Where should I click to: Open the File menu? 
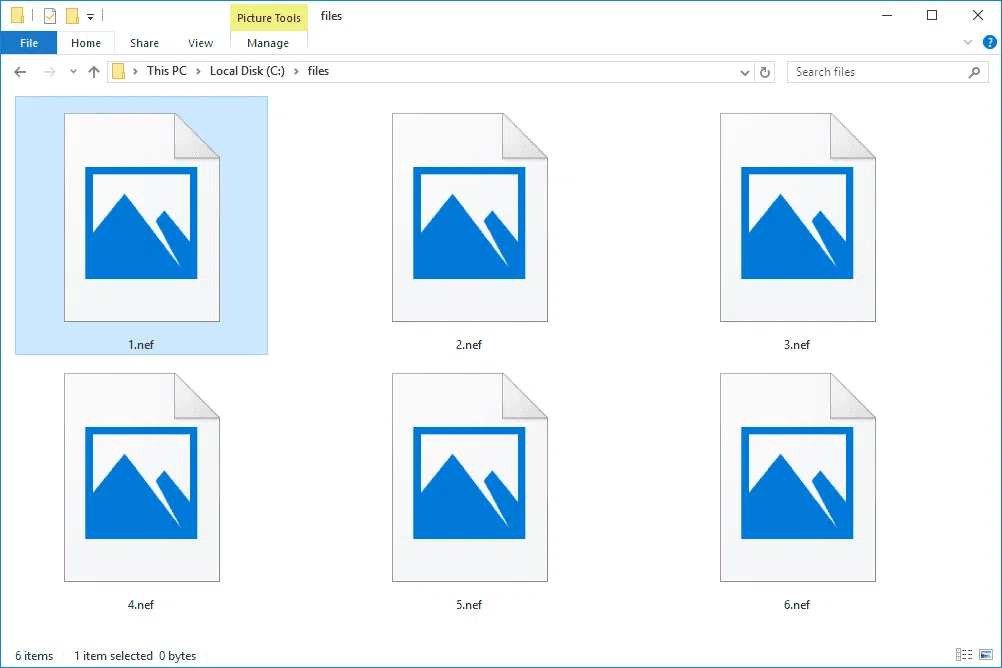tap(29, 43)
